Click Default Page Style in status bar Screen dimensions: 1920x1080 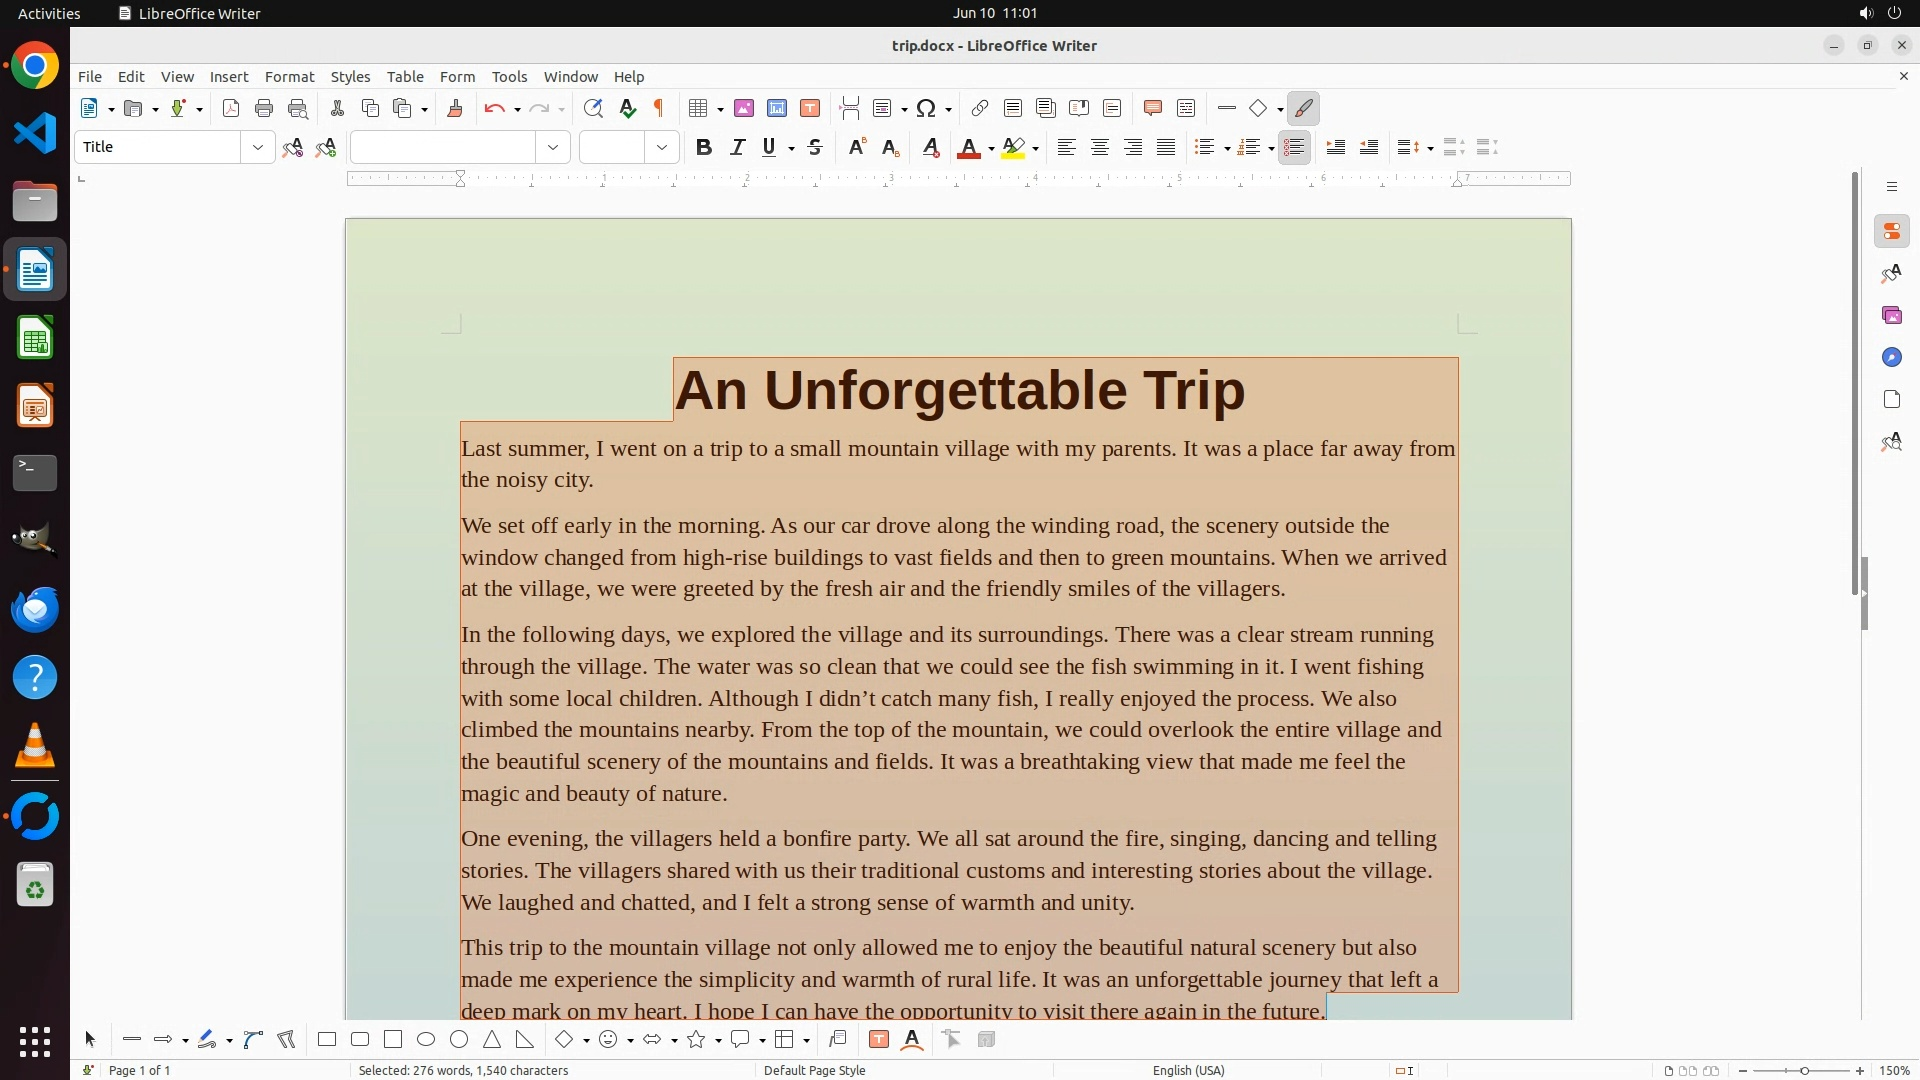point(814,1070)
